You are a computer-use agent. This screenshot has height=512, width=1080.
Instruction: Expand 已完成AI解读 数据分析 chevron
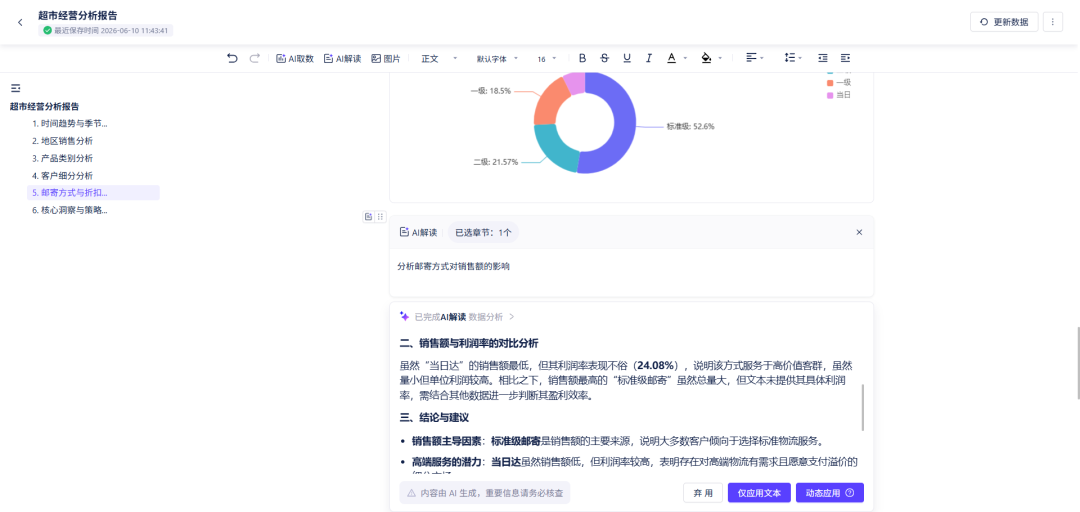[x=512, y=317]
